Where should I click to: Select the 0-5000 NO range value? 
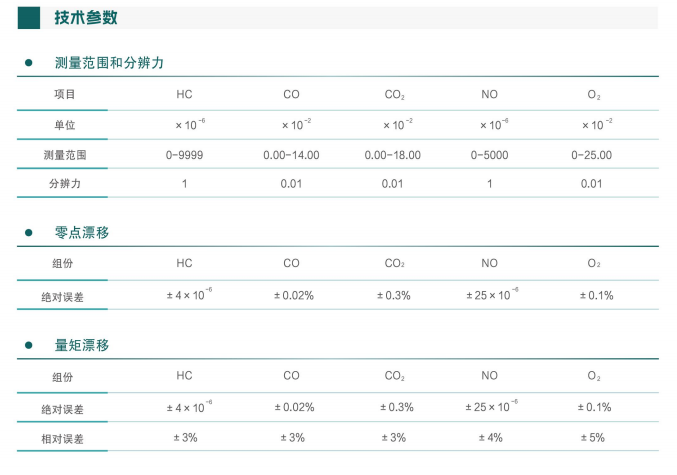[490, 155]
